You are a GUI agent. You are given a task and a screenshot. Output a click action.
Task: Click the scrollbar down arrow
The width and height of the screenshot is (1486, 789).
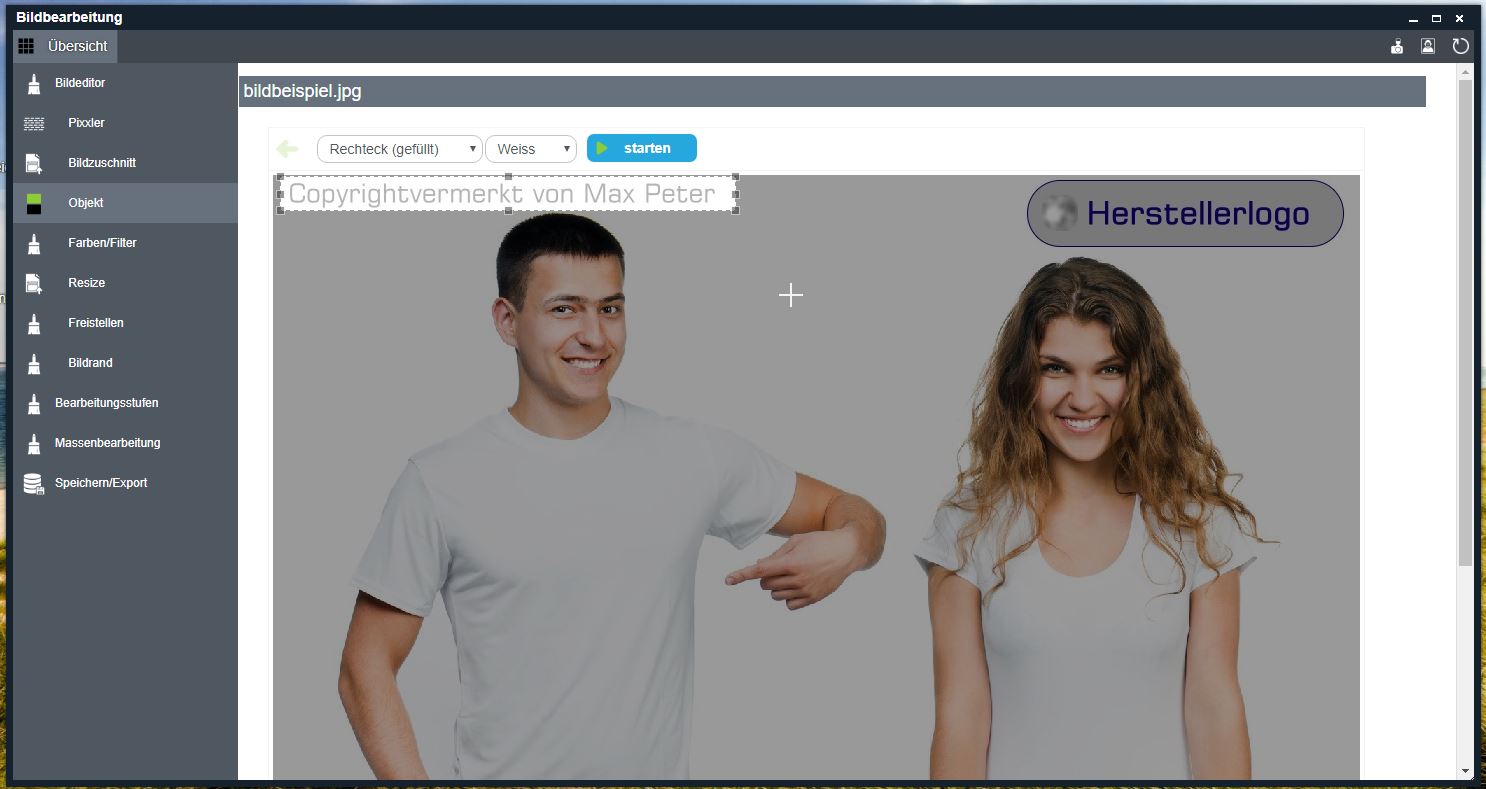point(1465,771)
